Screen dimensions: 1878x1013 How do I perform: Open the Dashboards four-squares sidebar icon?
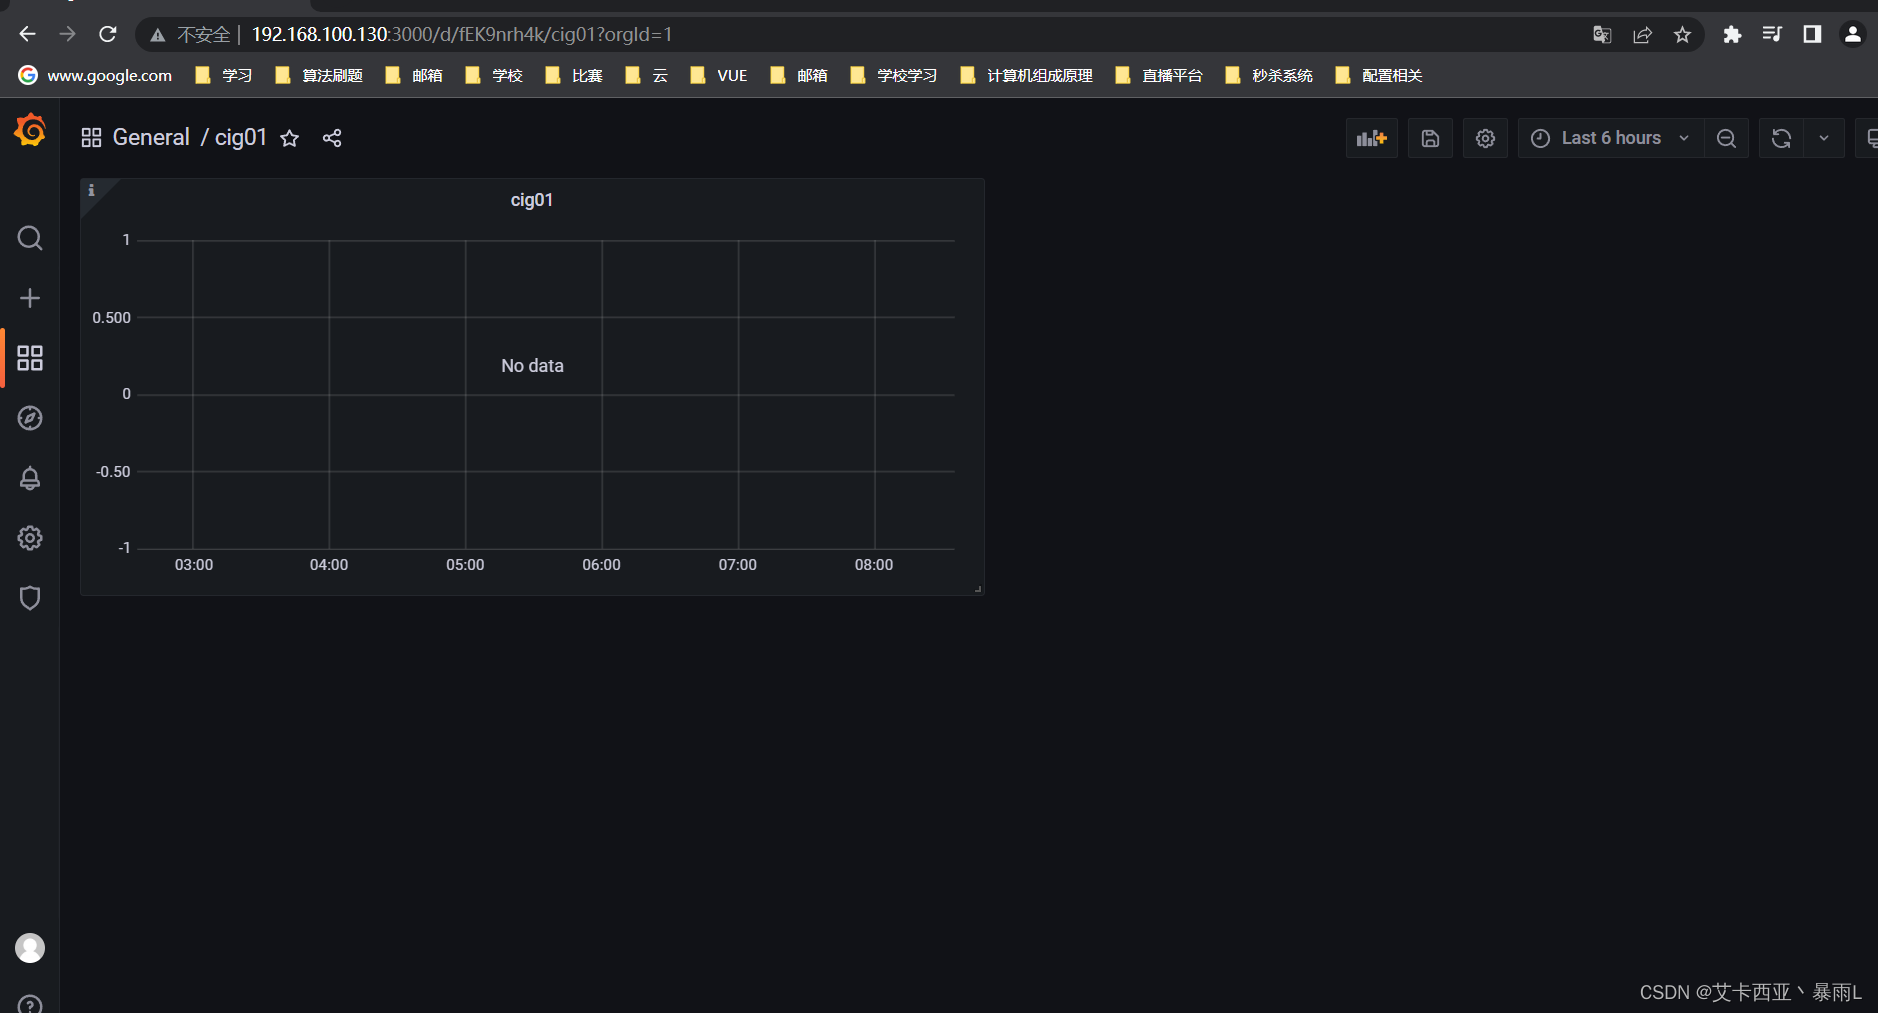coord(30,358)
